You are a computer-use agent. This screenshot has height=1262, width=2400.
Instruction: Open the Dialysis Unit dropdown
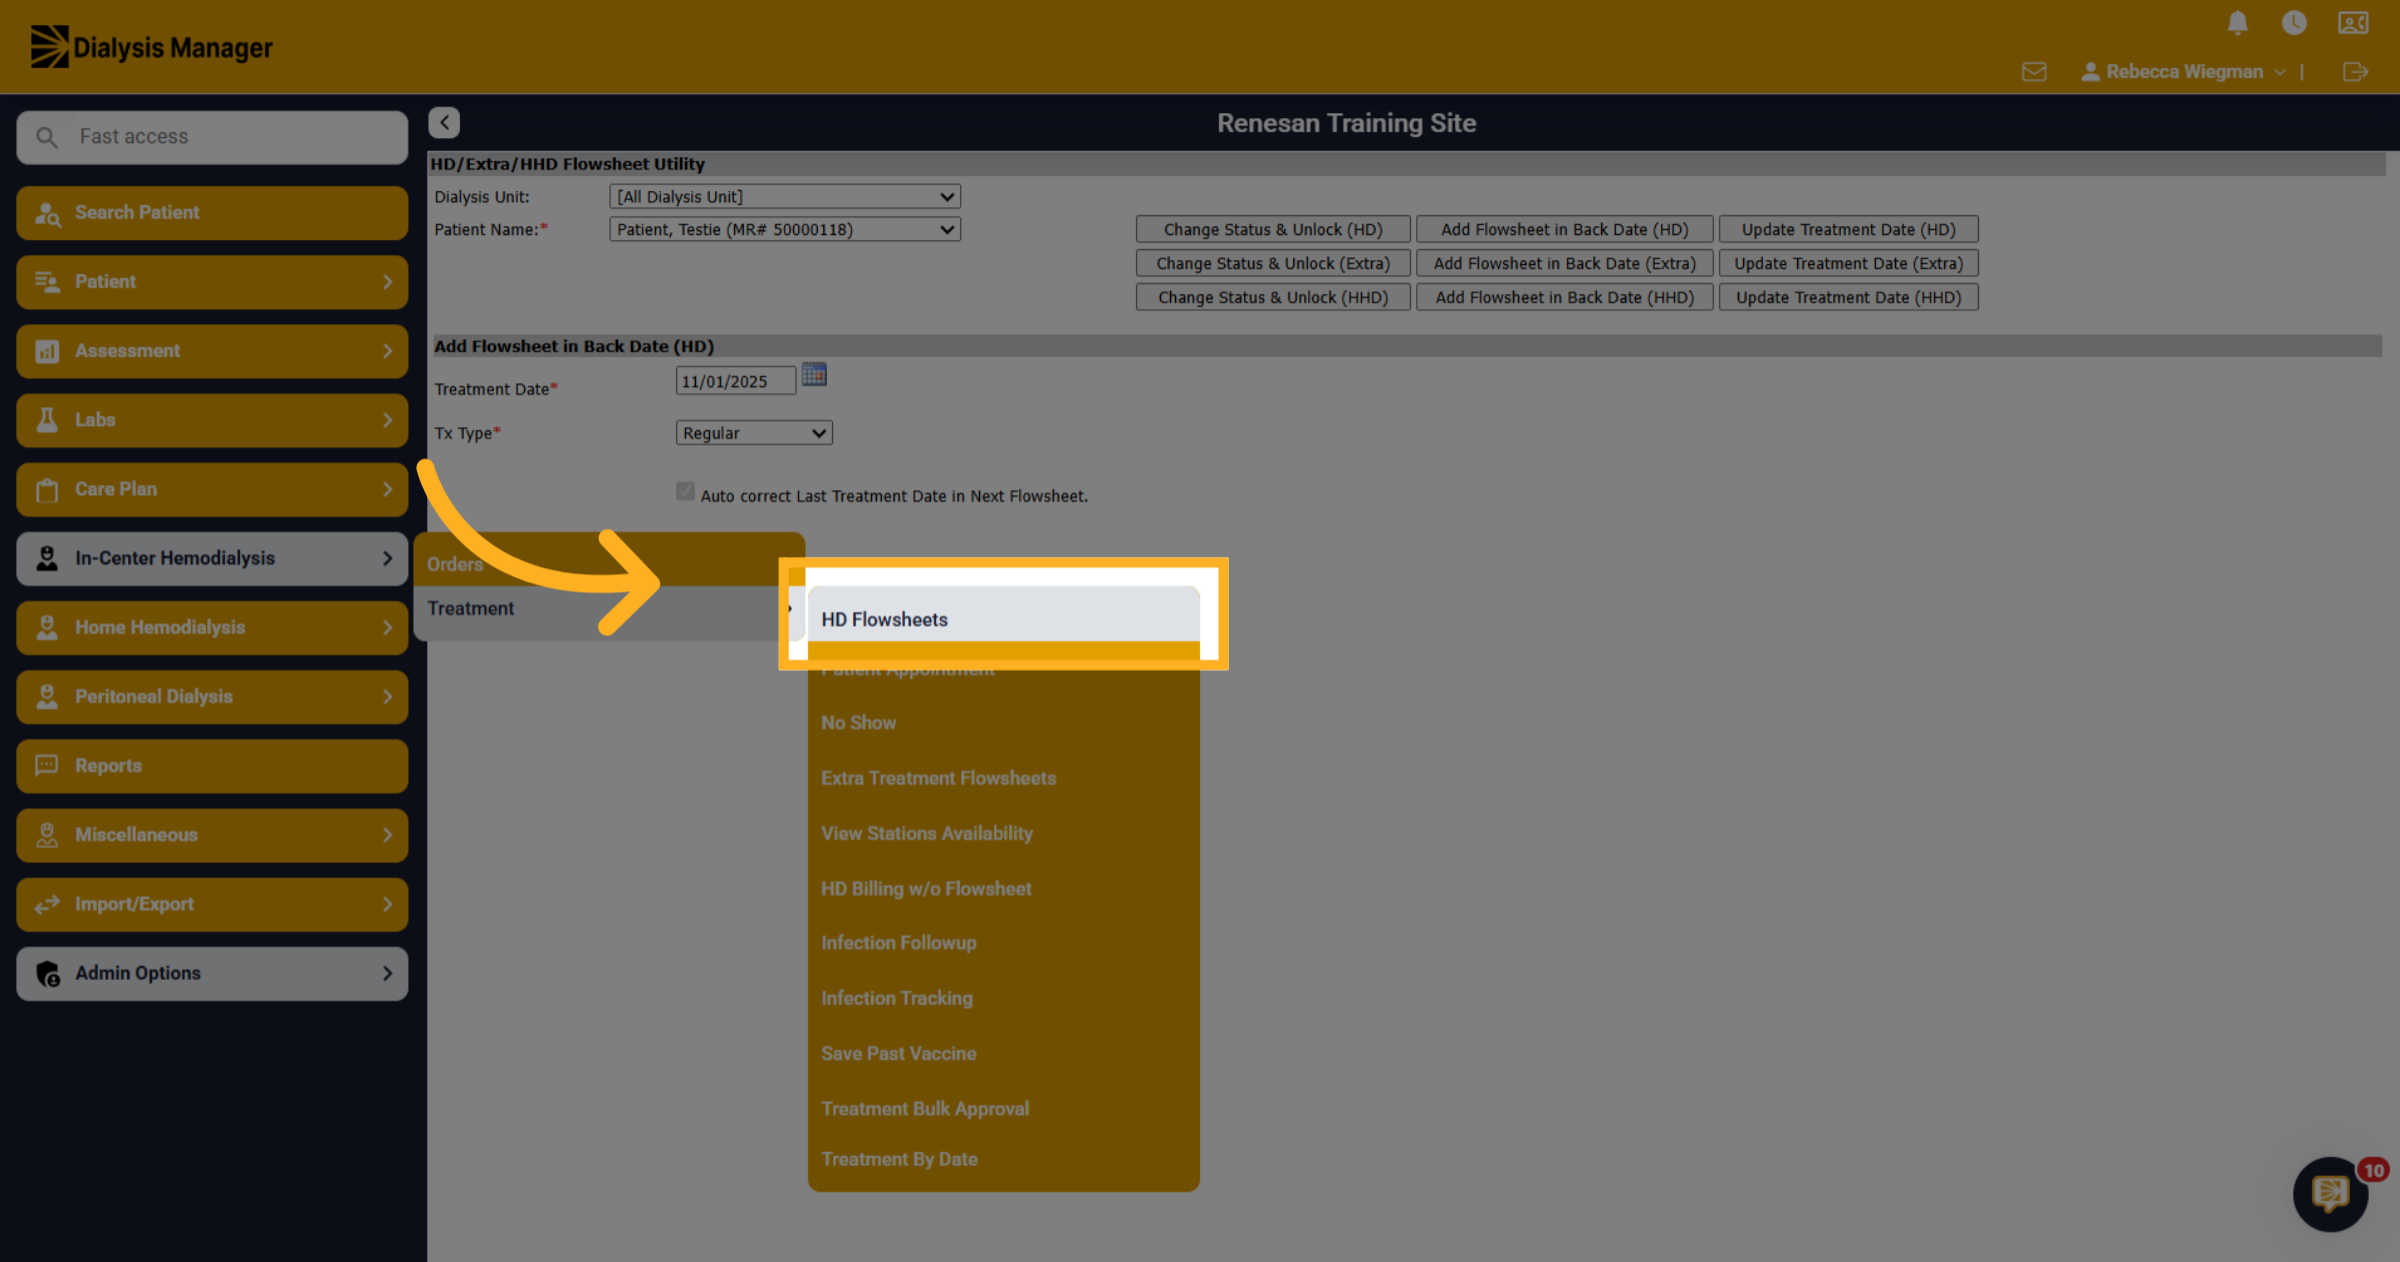coord(785,197)
